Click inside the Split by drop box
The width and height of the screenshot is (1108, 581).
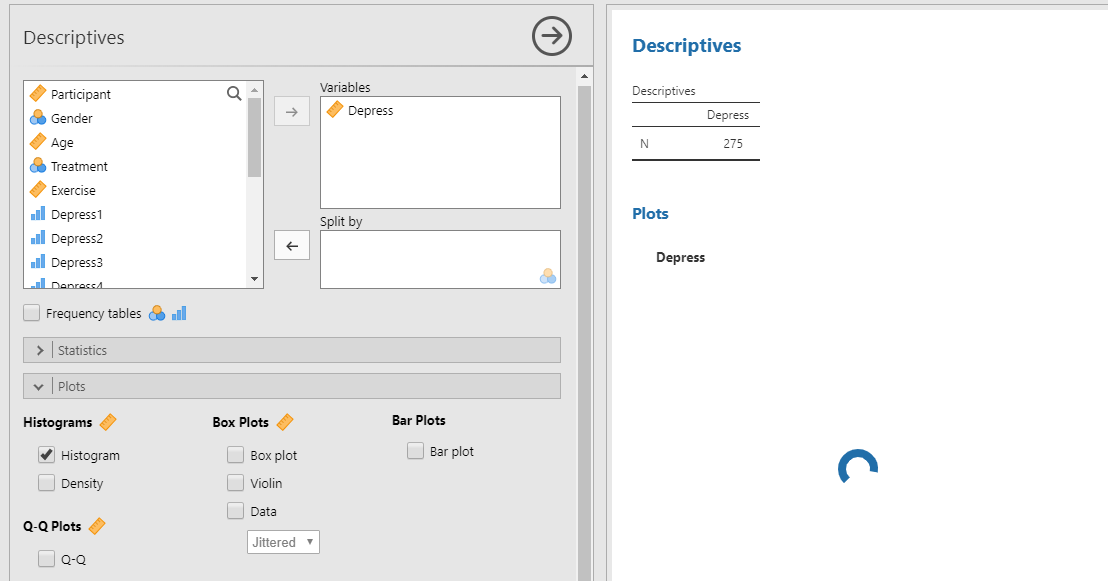click(440, 259)
